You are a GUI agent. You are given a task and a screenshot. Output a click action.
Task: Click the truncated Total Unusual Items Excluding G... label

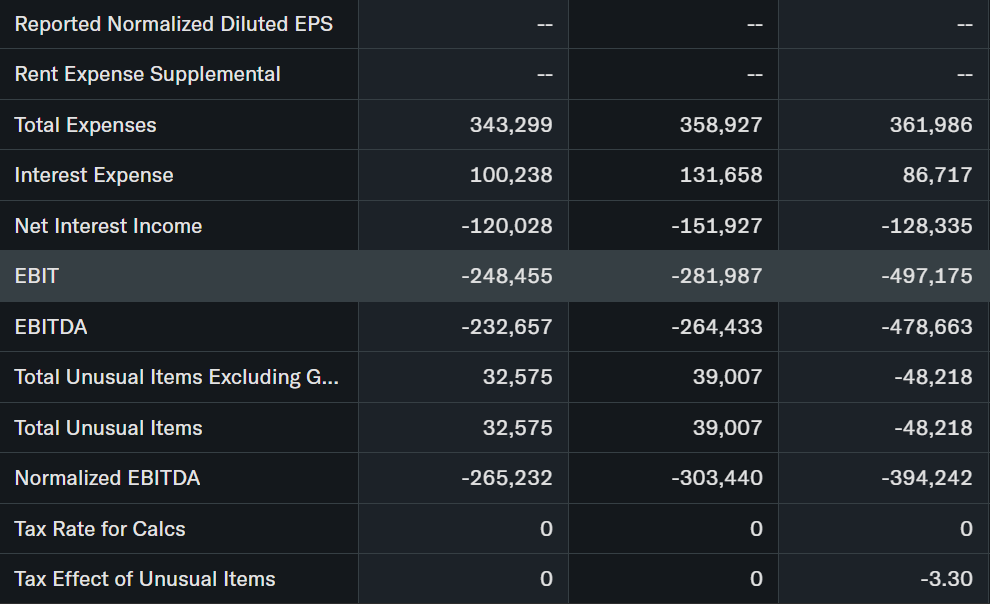click(176, 377)
